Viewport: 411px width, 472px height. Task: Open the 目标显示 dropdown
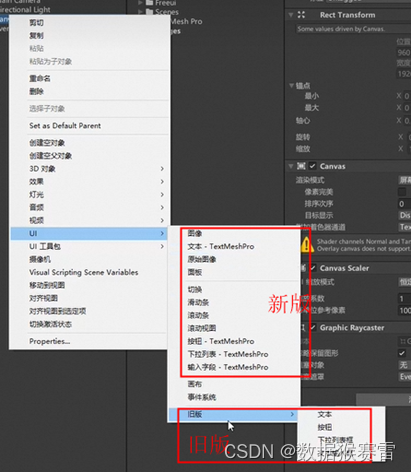(x=405, y=215)
